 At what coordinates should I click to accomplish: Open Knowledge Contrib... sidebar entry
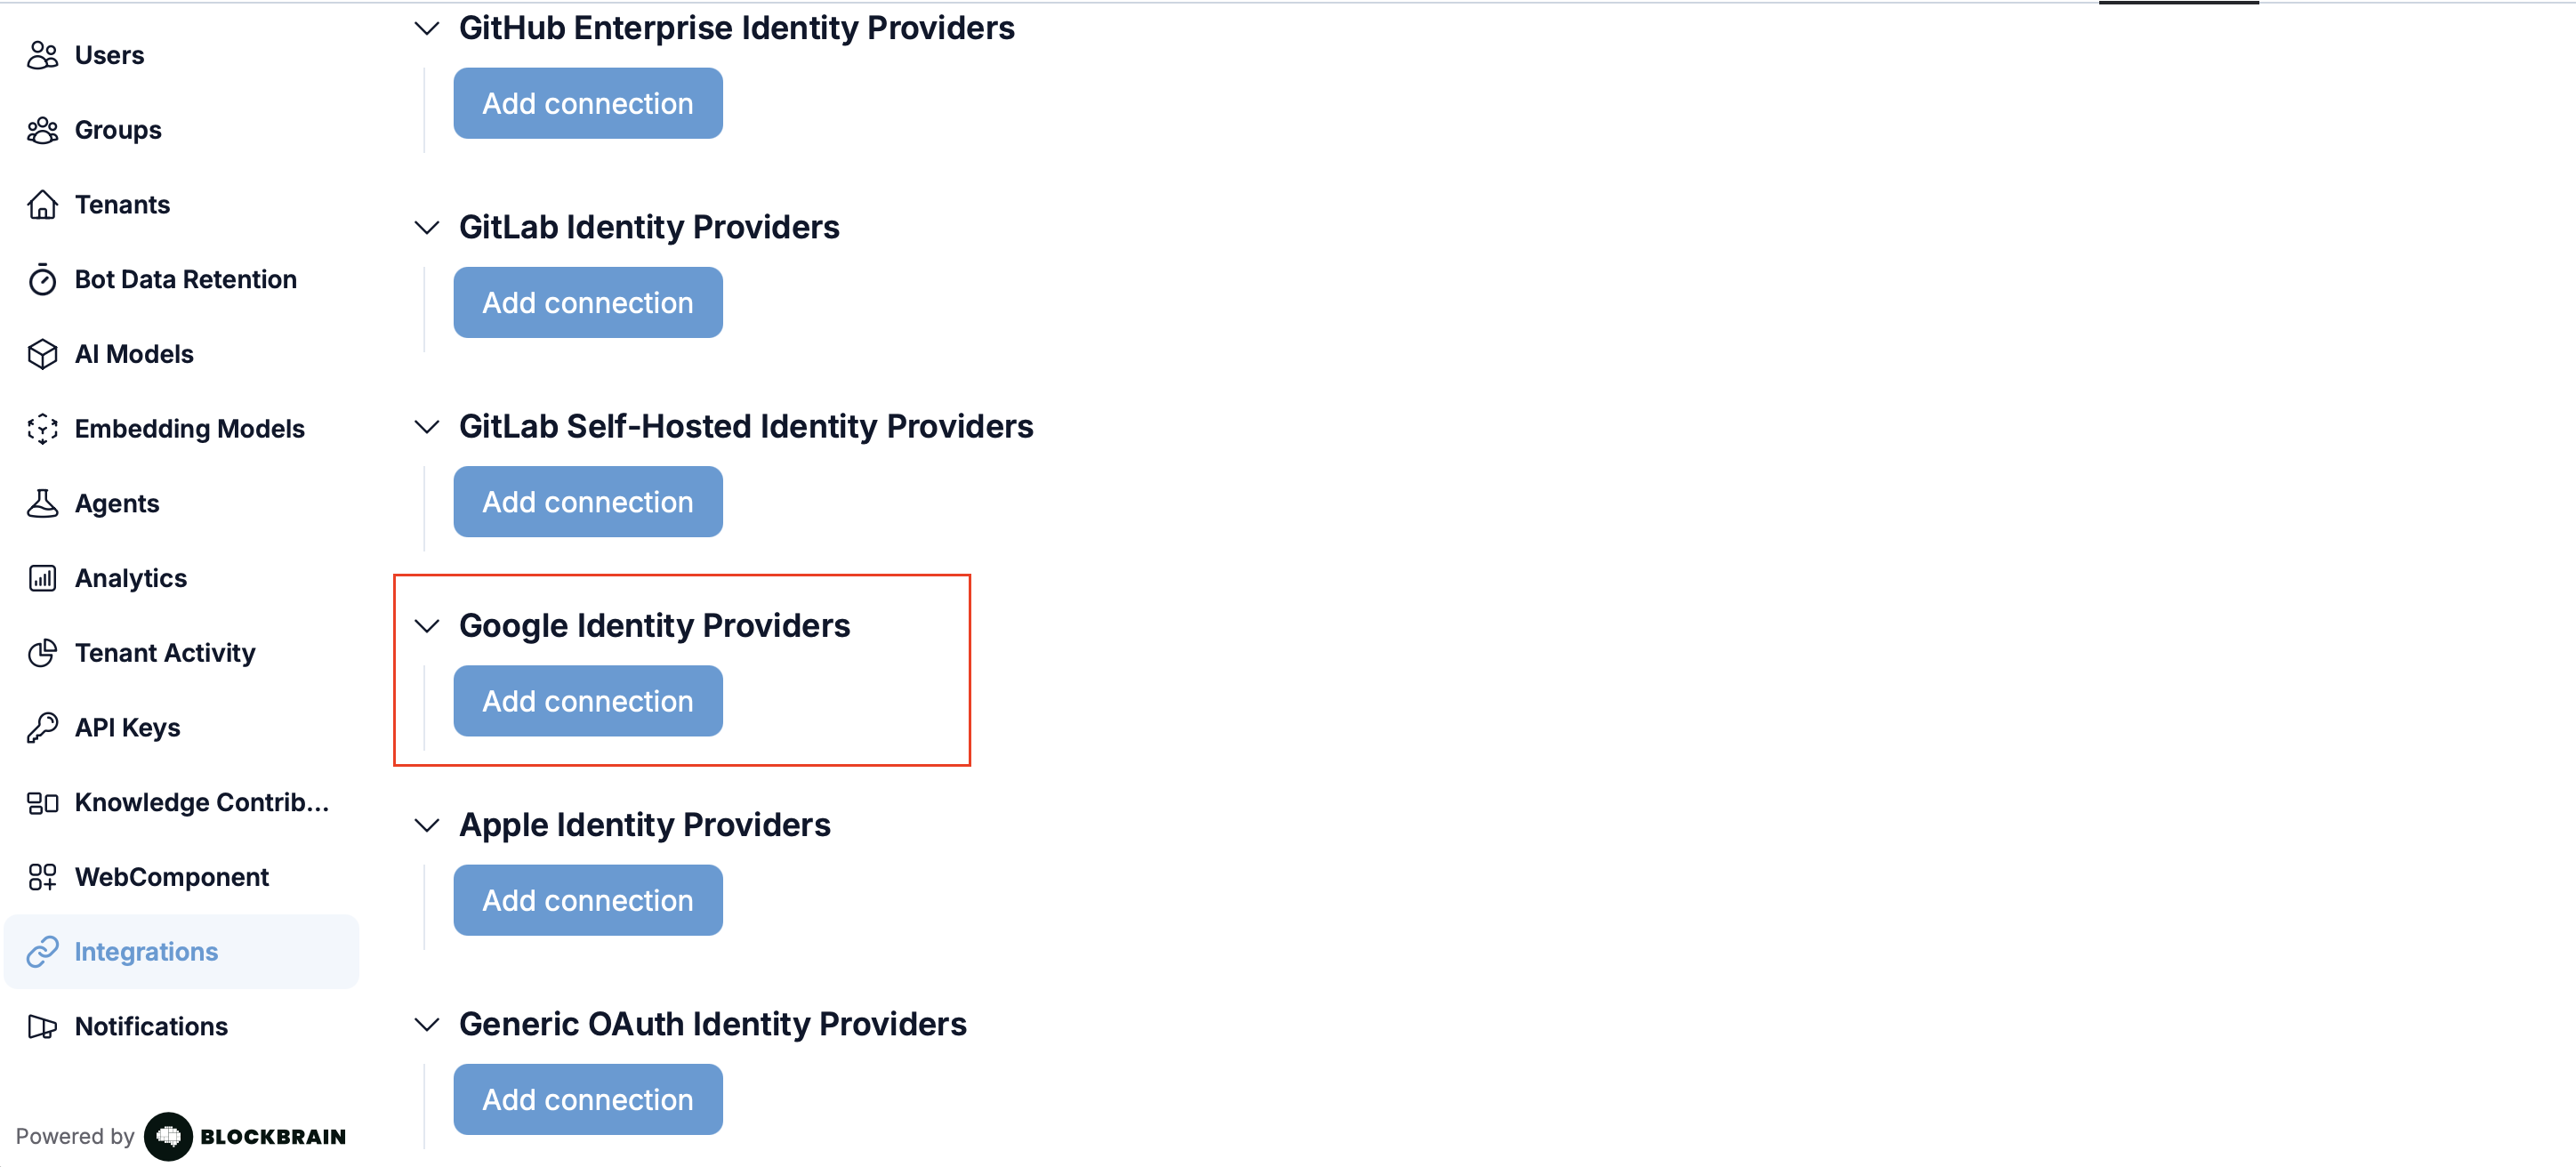[201, 803]
